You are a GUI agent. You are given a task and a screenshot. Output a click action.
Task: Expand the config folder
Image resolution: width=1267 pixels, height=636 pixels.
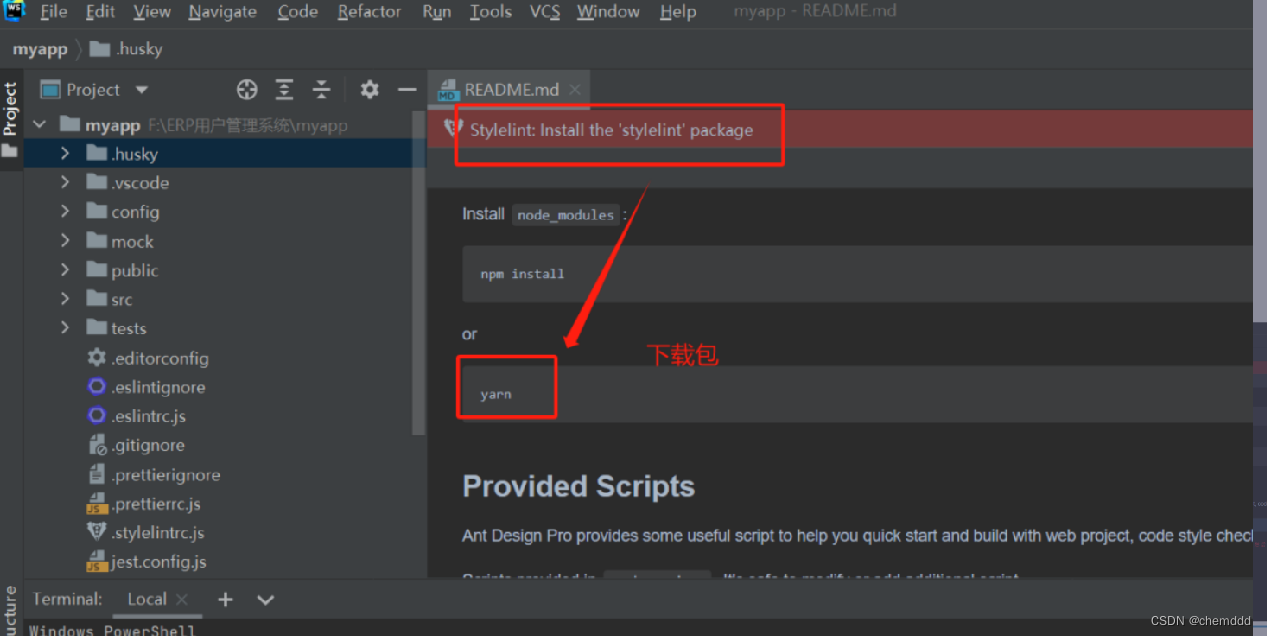[x=65, y=212]
